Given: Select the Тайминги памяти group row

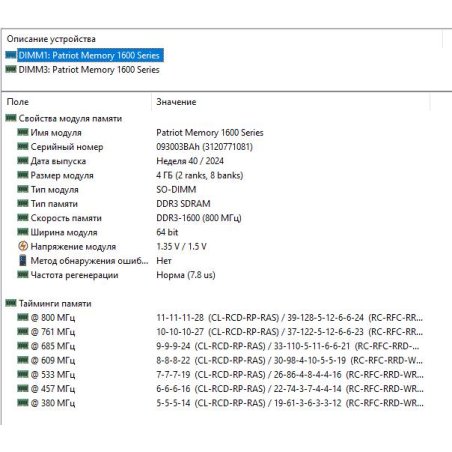Looking at the screenshot, I should coord(55,304).
